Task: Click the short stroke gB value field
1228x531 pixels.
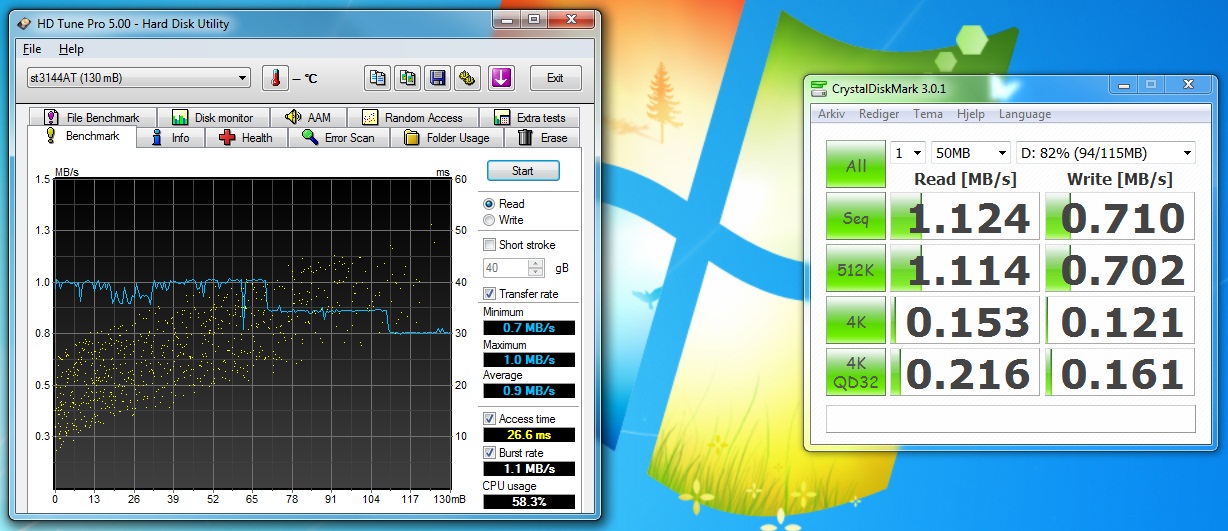Action: click(506, 268)
